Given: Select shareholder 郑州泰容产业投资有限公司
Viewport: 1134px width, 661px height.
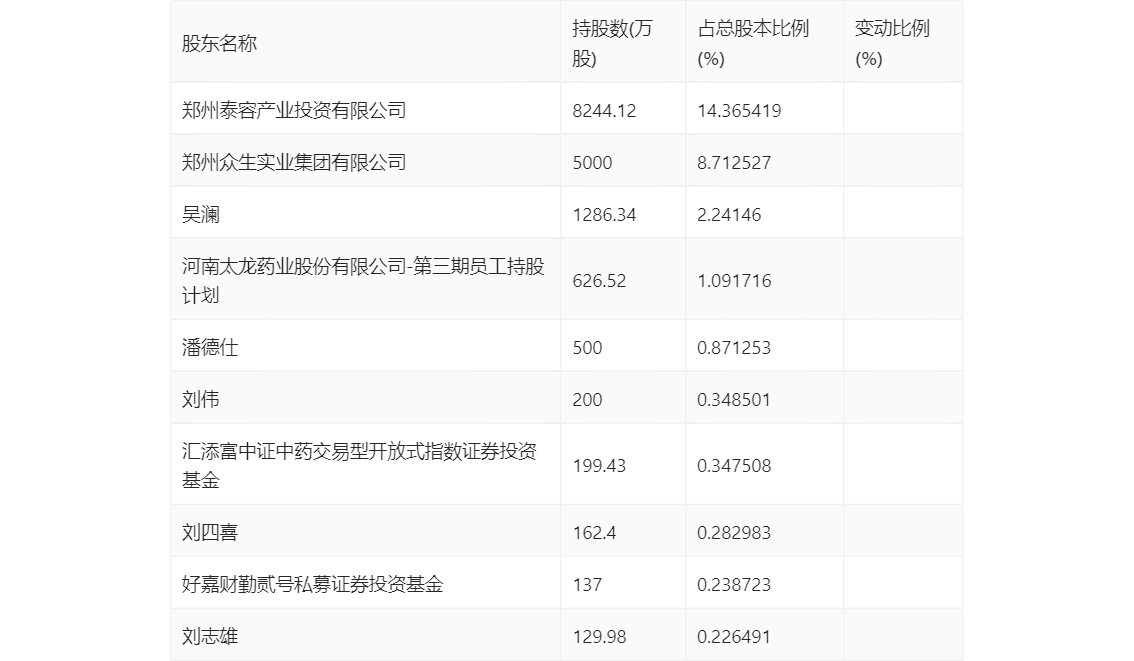Looking at the screenshot, I should (x=294, y=110).
